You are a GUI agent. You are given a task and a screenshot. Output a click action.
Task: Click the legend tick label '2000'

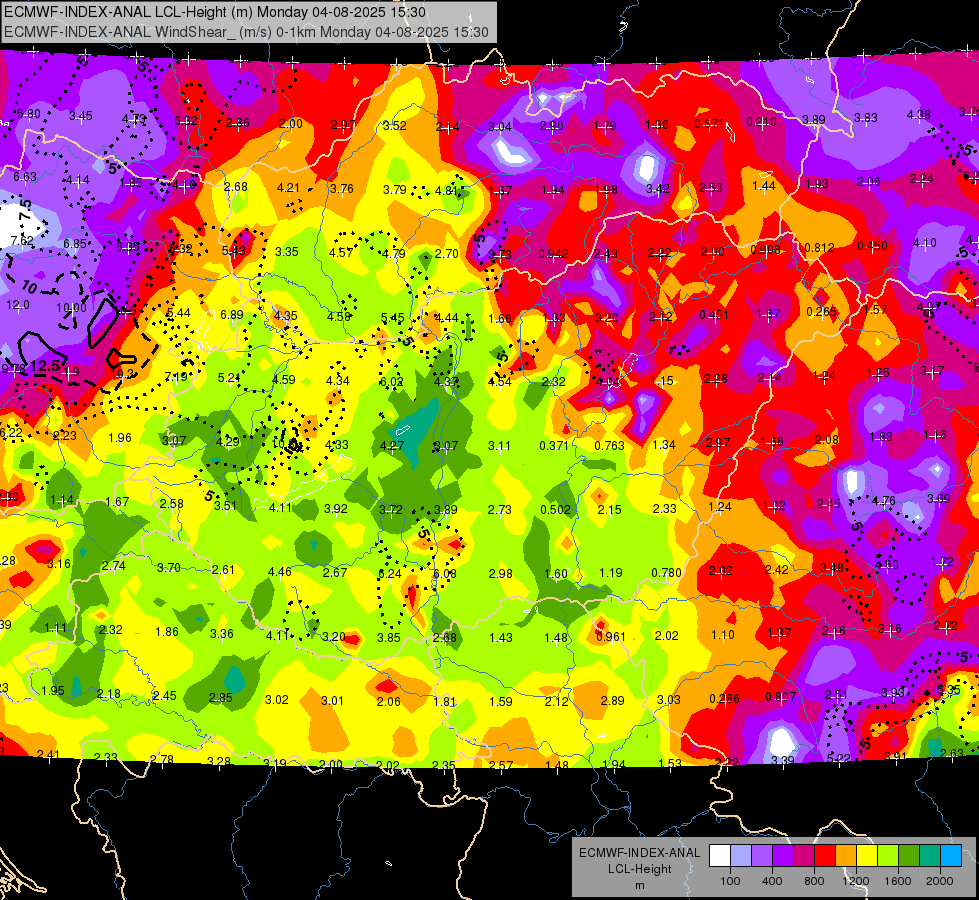[x=940, y=881]
